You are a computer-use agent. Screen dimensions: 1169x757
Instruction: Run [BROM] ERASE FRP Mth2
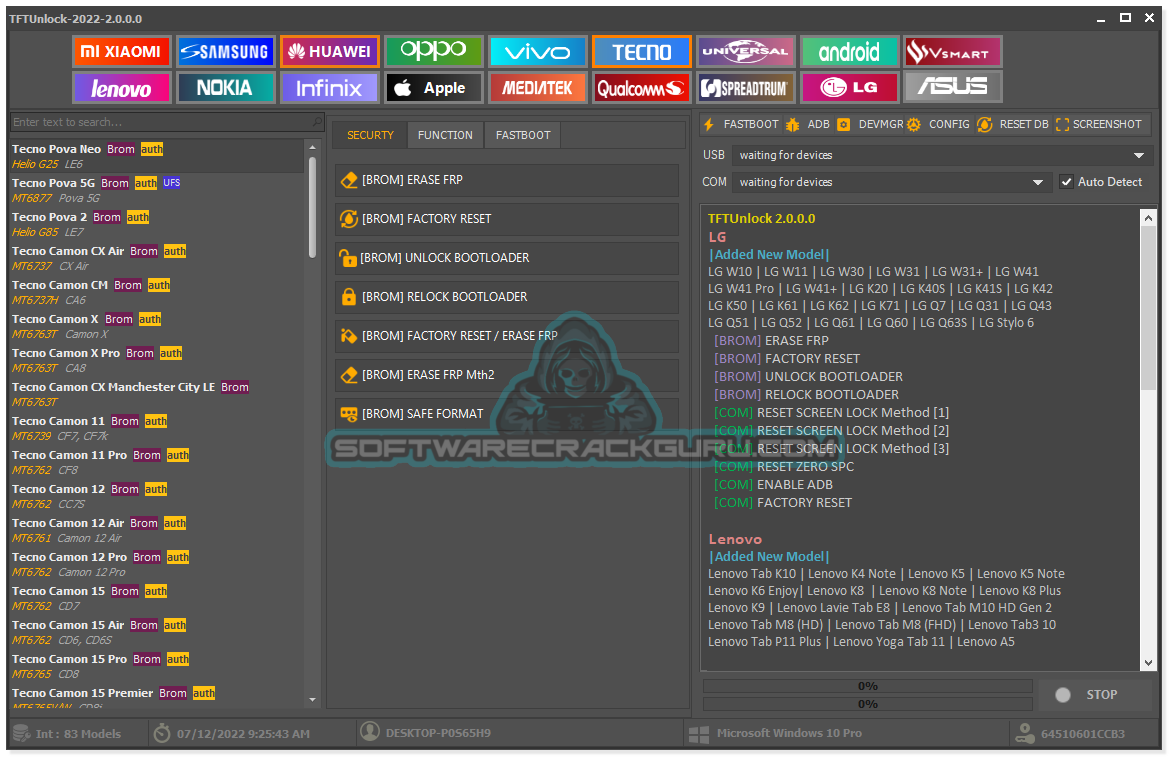coord(506,374)
